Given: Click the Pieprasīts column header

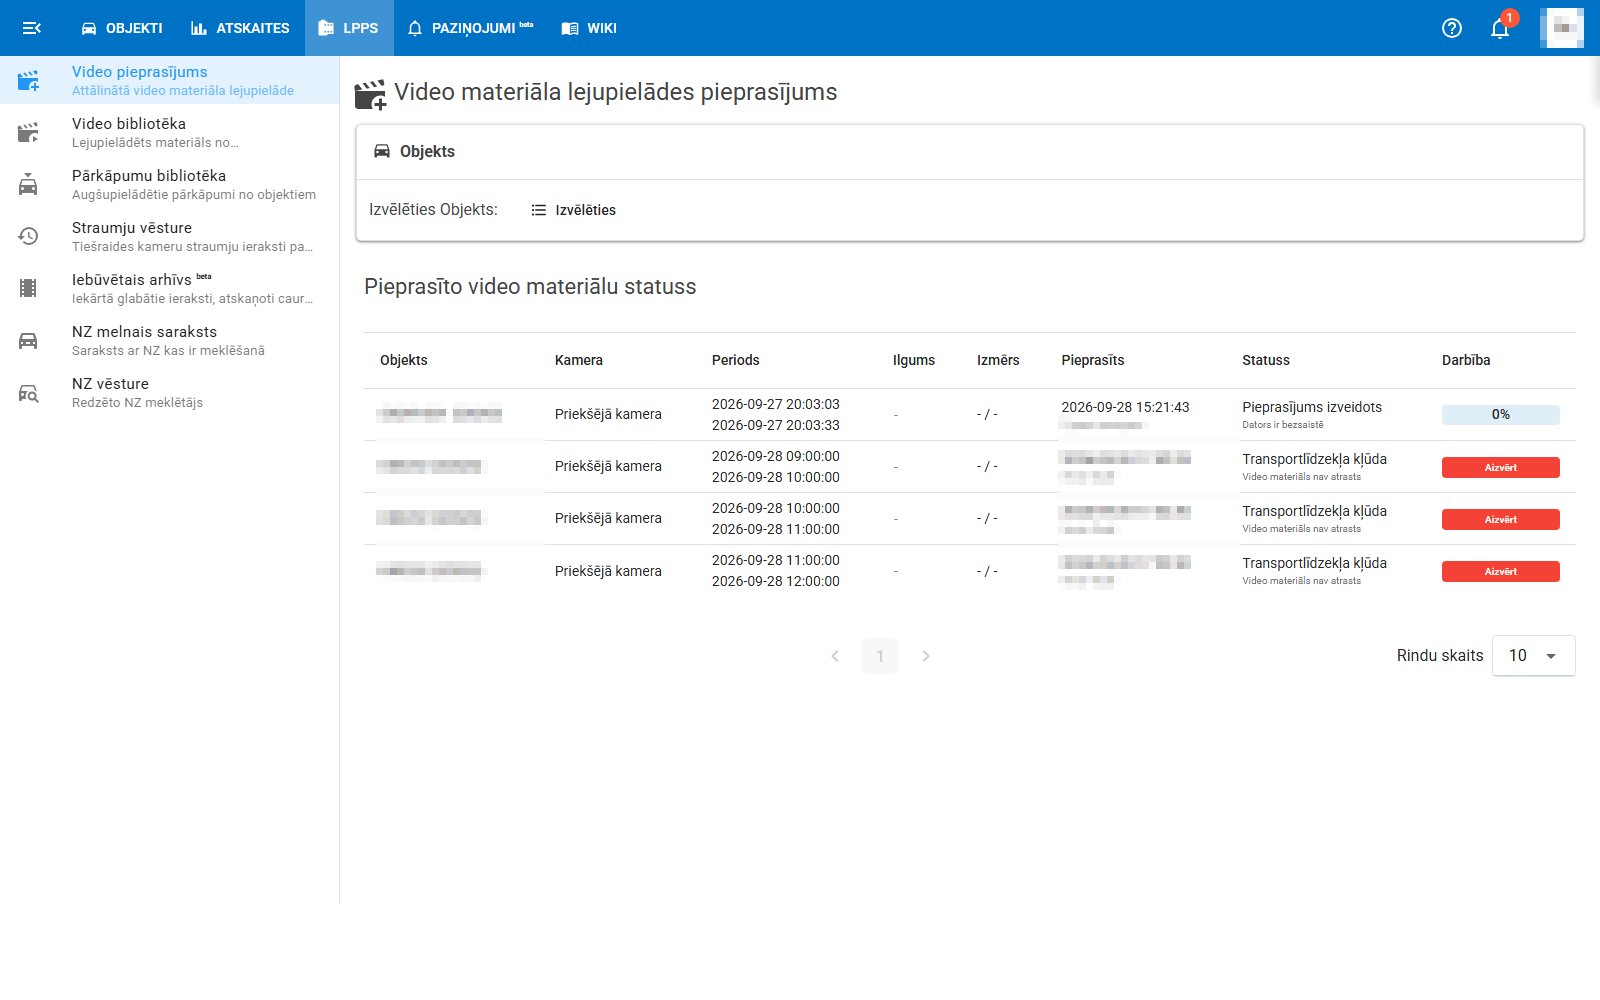Looking at the screenshot, I should [1093, 360].
